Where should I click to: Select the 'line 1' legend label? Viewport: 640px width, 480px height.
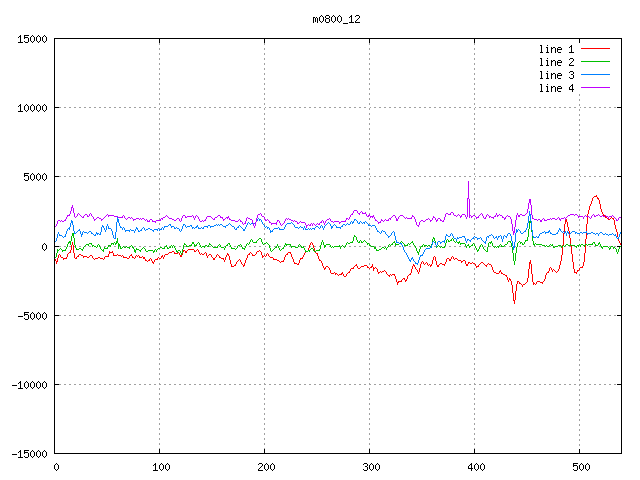click(556, 49)
